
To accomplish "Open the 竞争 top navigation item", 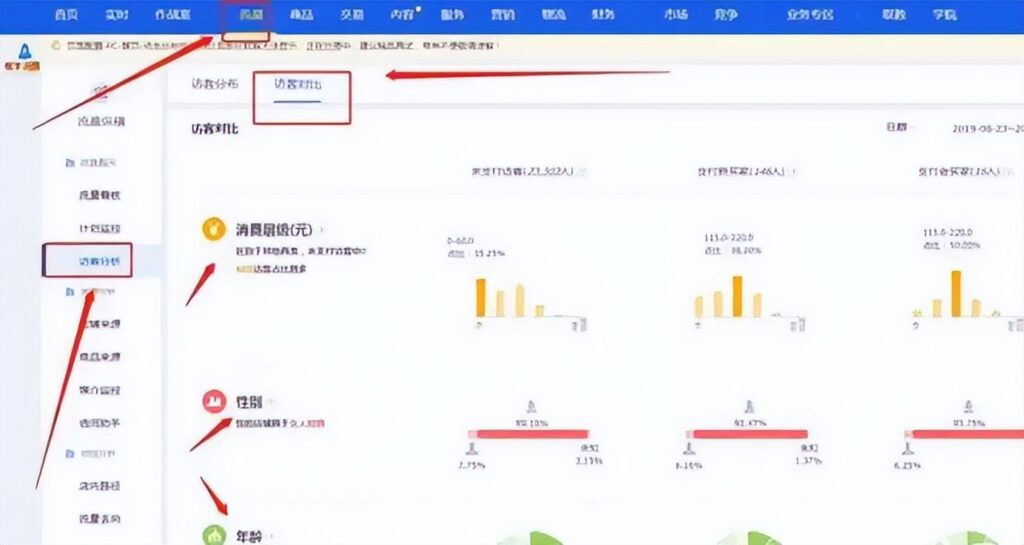I will tap(726, 14).
